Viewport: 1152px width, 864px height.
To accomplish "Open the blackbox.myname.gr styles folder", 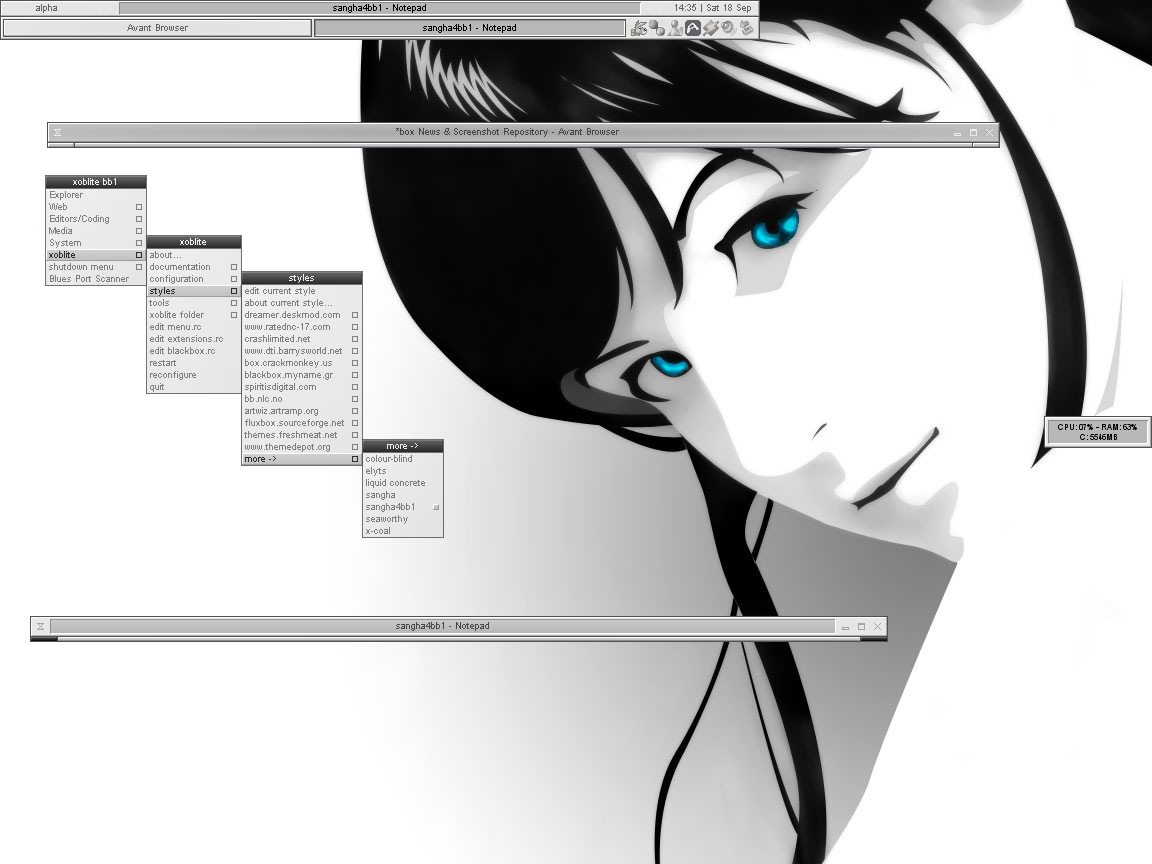I will (302, 375).
